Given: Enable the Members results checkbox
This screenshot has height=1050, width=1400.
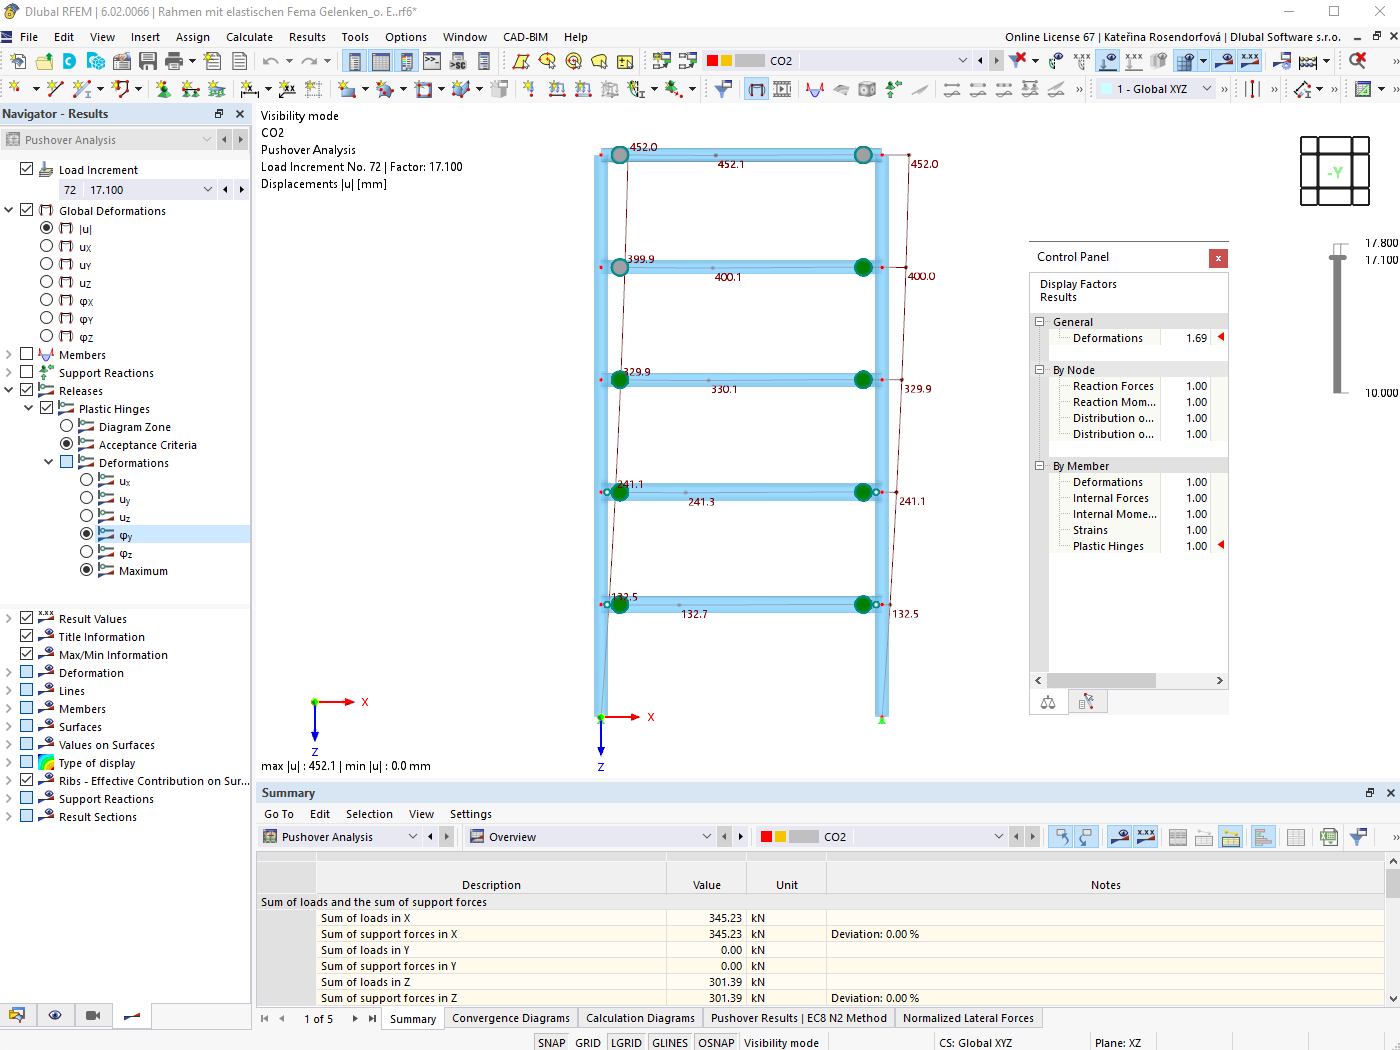Looking at the screenshot, I should point(27,354).
